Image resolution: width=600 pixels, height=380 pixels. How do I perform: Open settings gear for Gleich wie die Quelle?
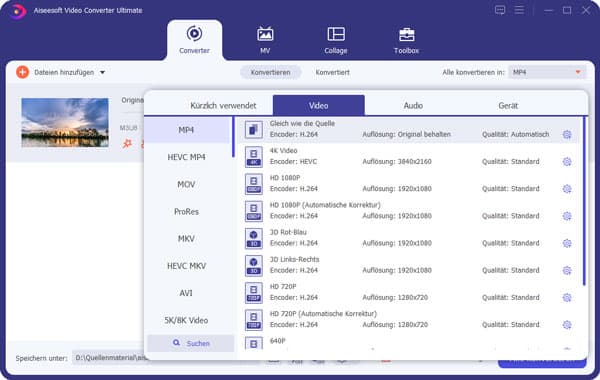pyautogui.click(x=567, y=134)
